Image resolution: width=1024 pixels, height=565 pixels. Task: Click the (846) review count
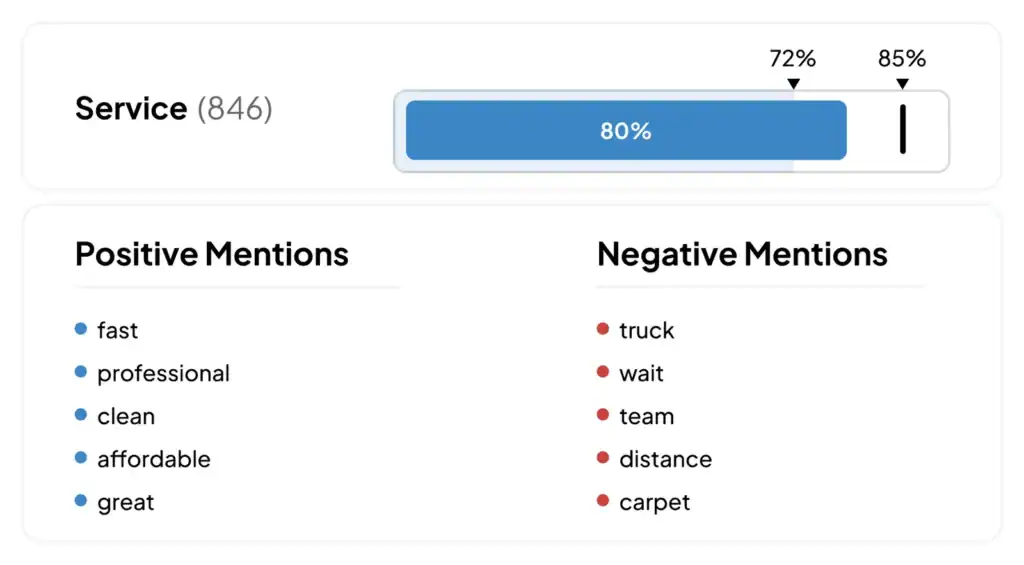click(x=235, y=108)
